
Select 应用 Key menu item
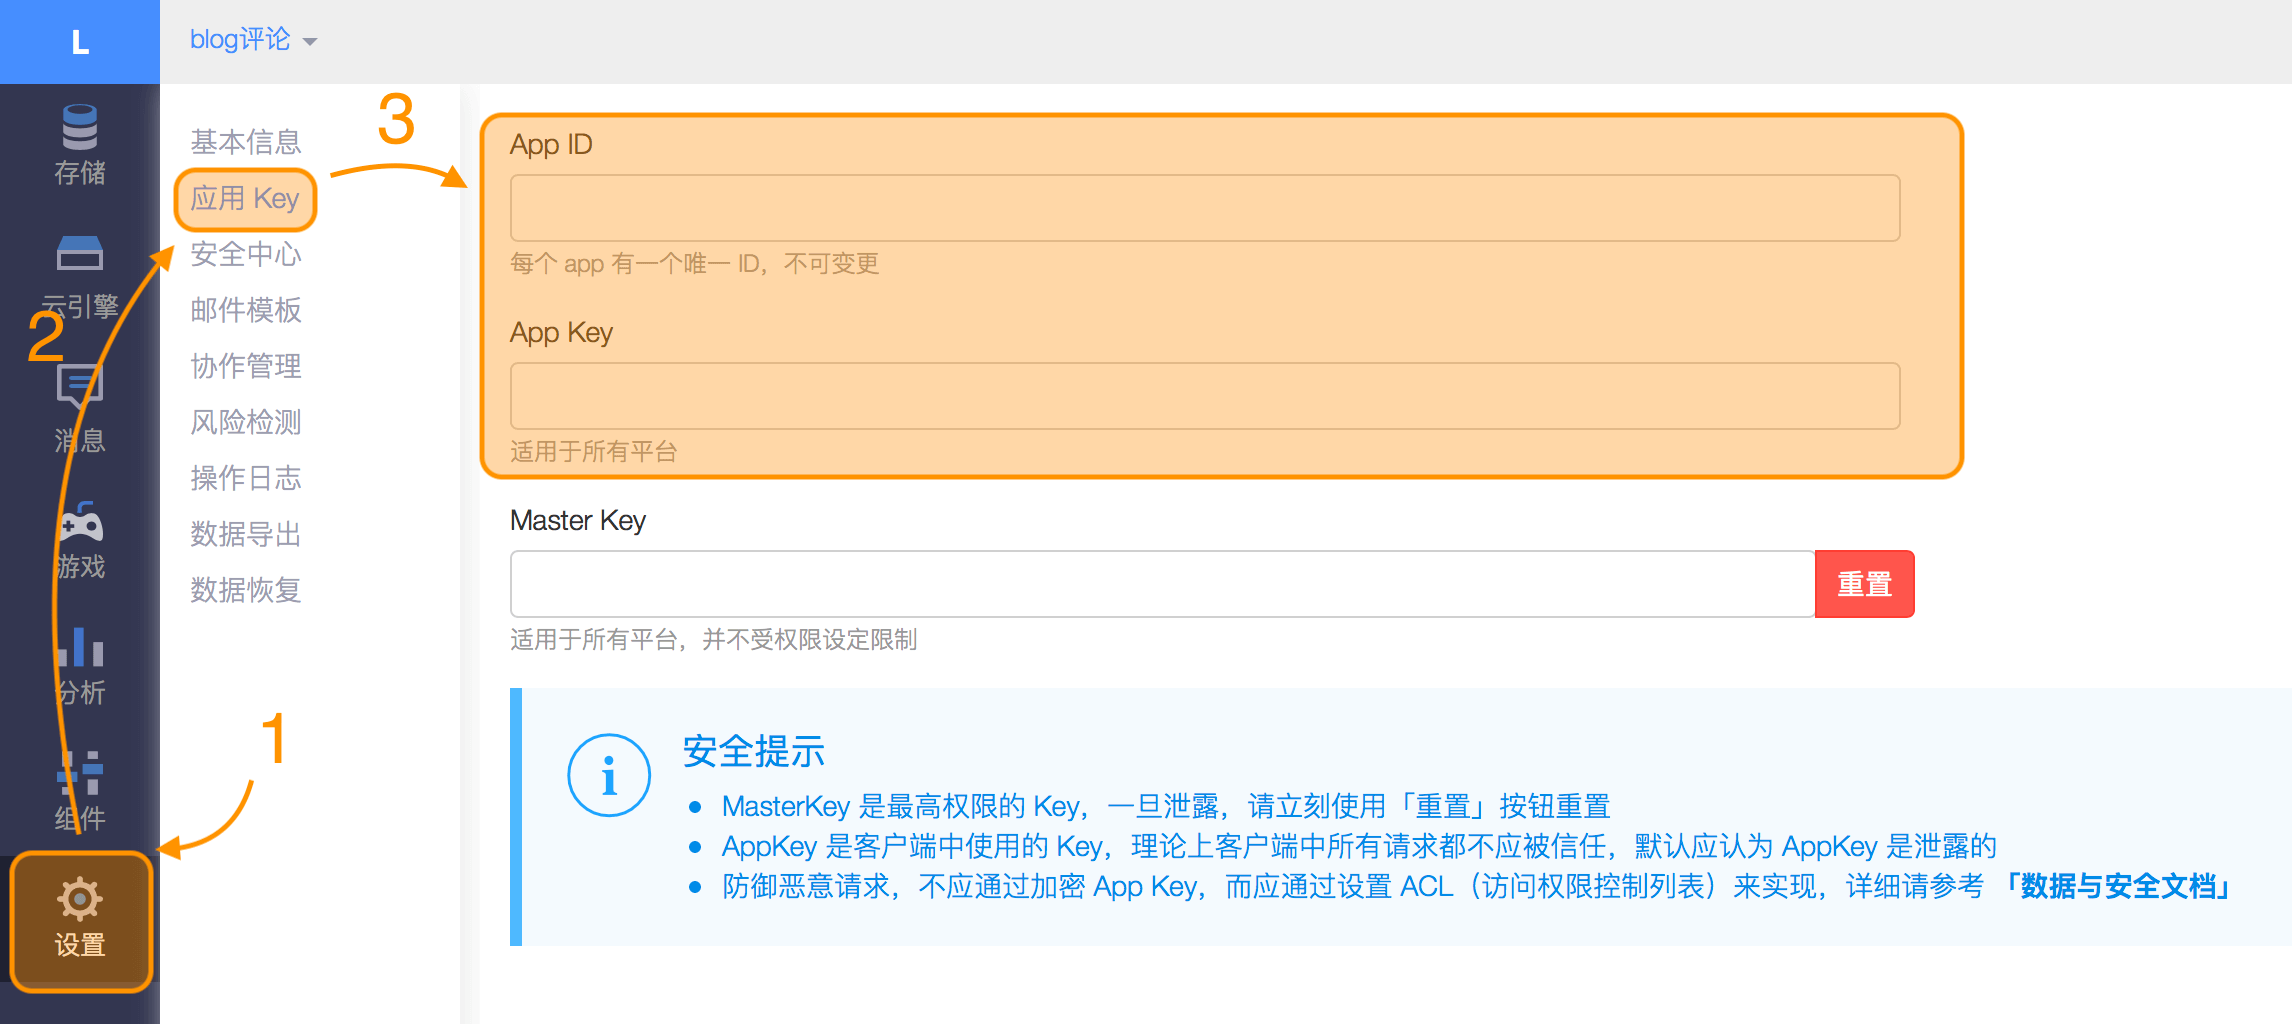point(245,198)
